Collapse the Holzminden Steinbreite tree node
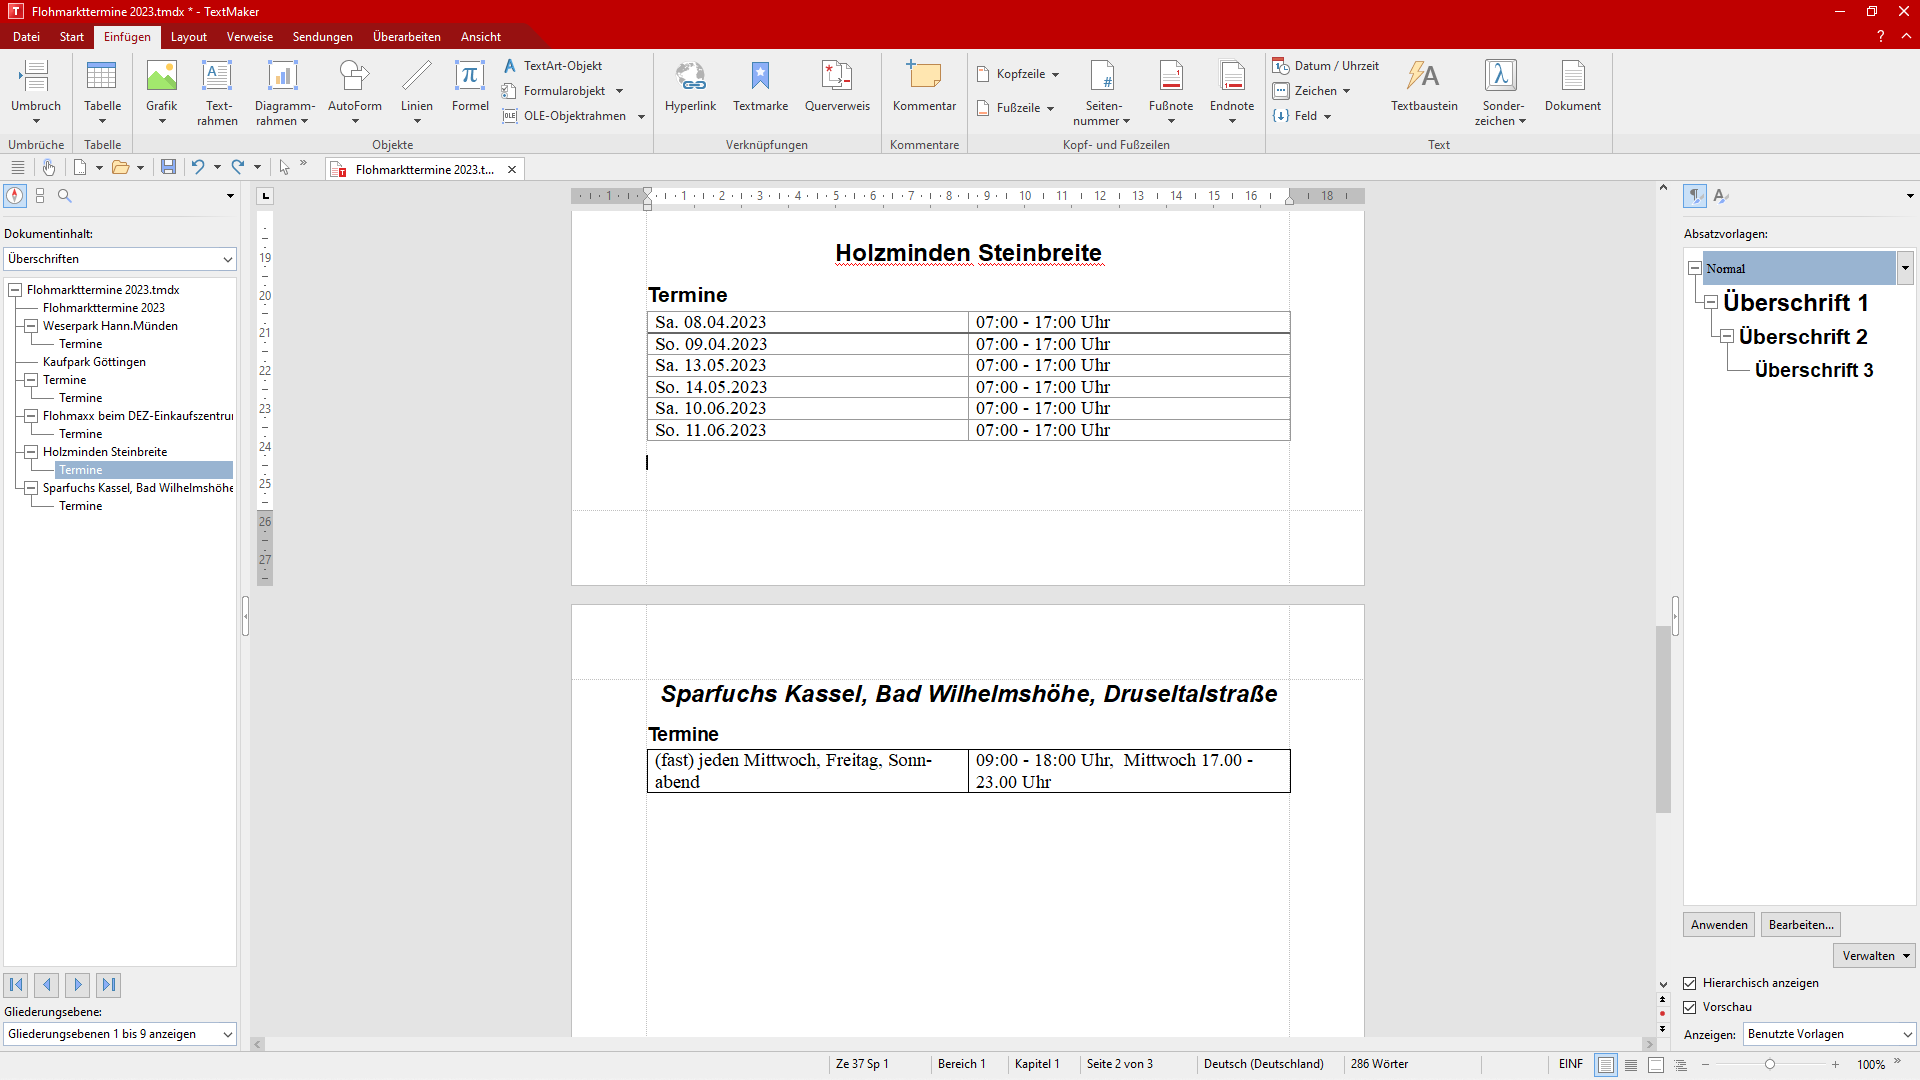This screenshot has width=1920, height=1080. pos(31,452)
